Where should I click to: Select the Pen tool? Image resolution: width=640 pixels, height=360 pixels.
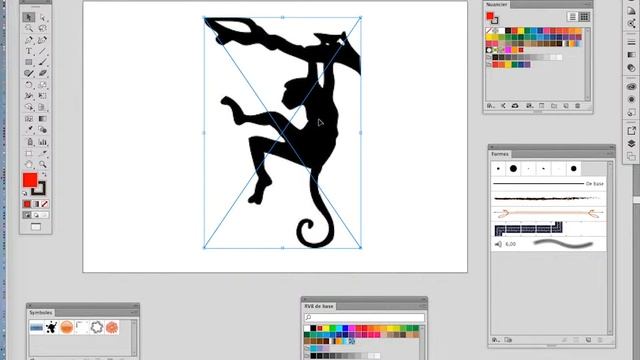[x=29, y=40]
